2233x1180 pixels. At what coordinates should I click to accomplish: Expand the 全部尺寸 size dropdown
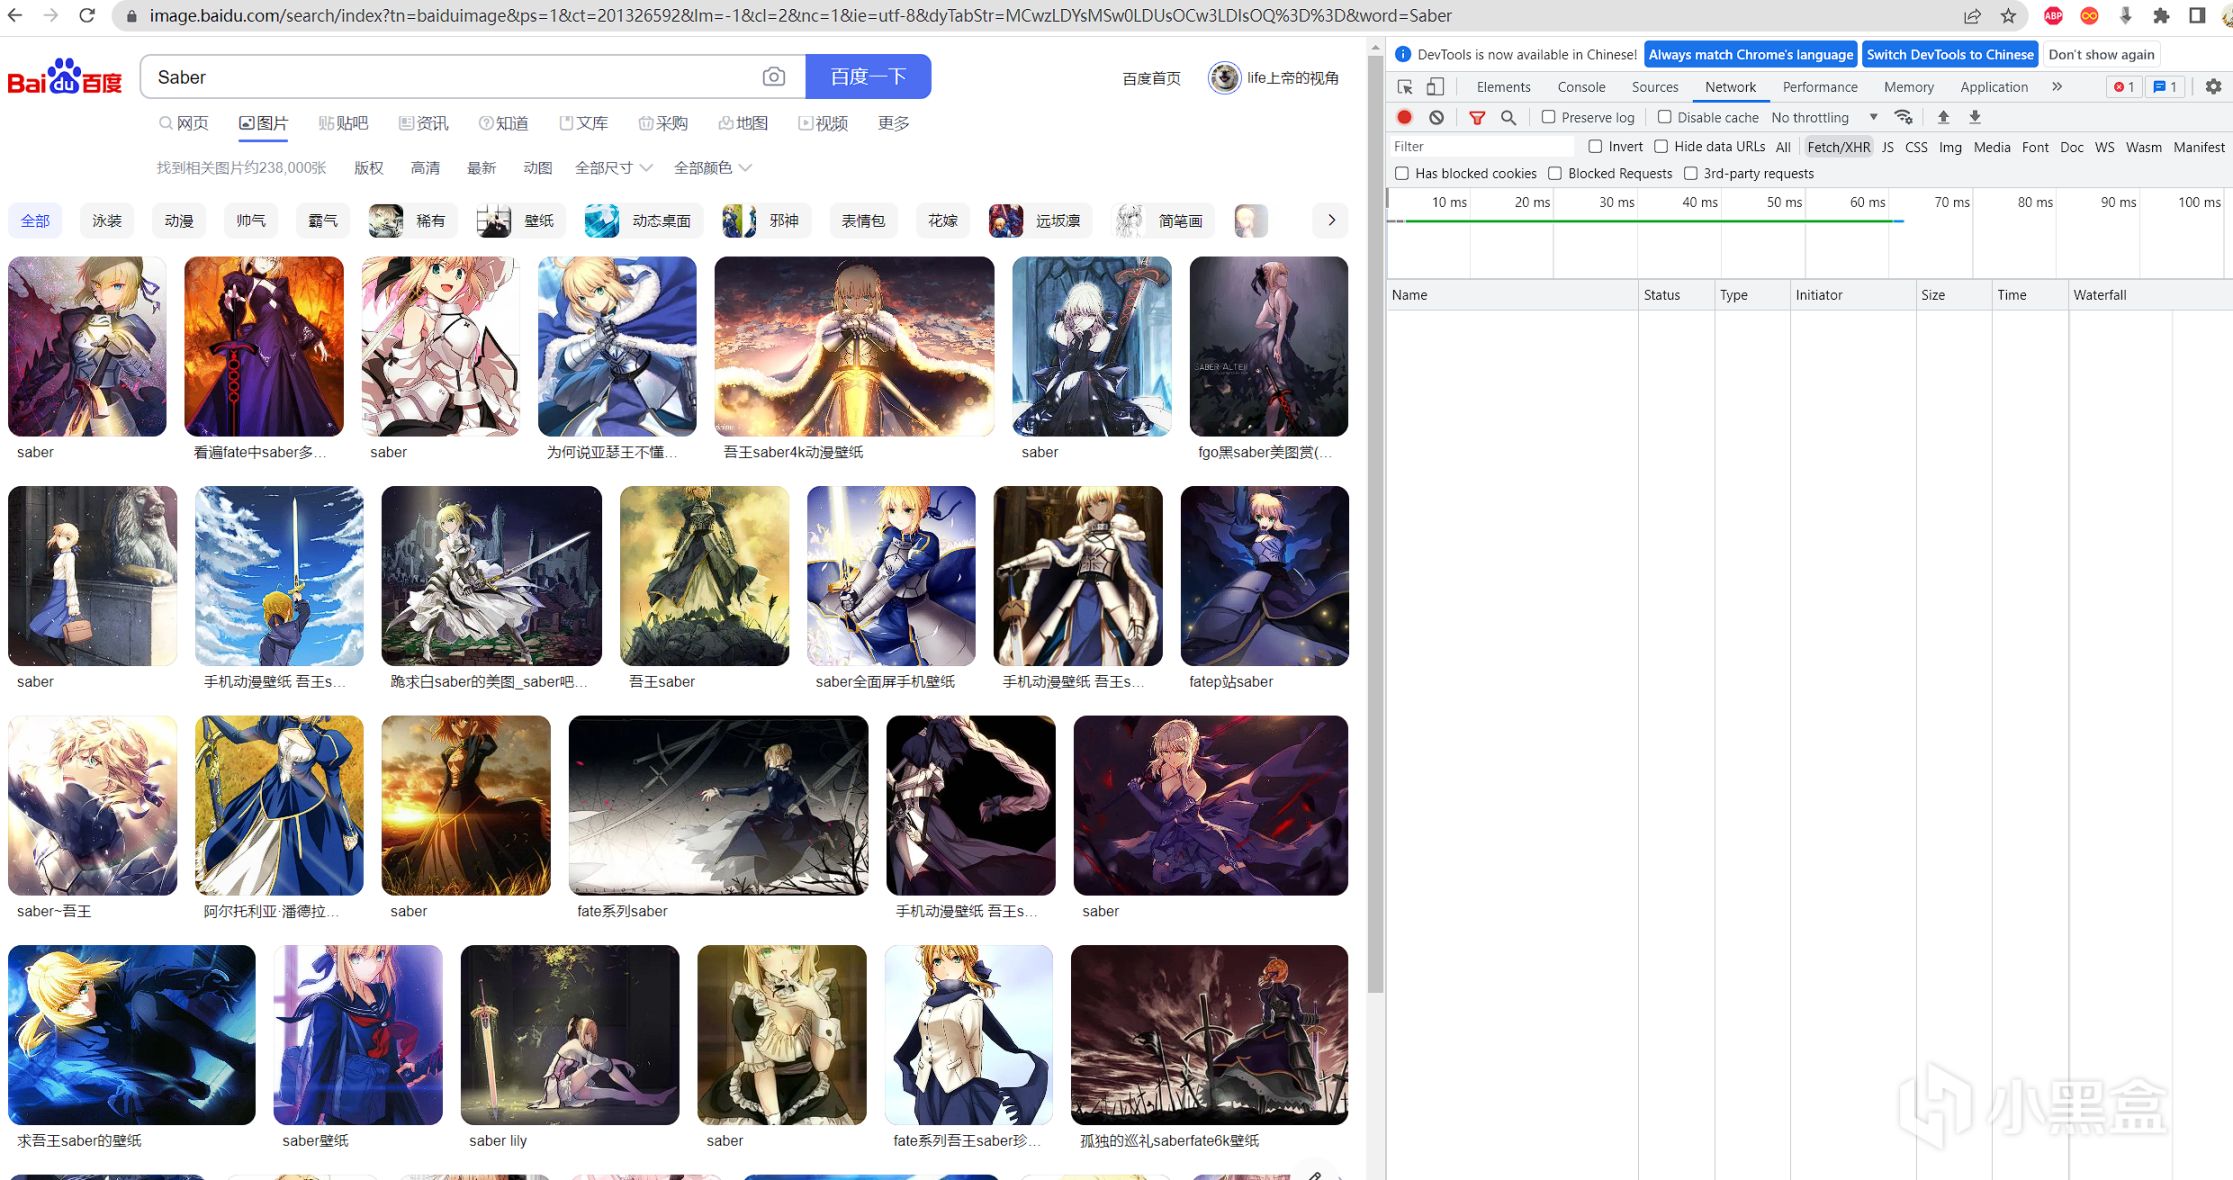(613, 167)
